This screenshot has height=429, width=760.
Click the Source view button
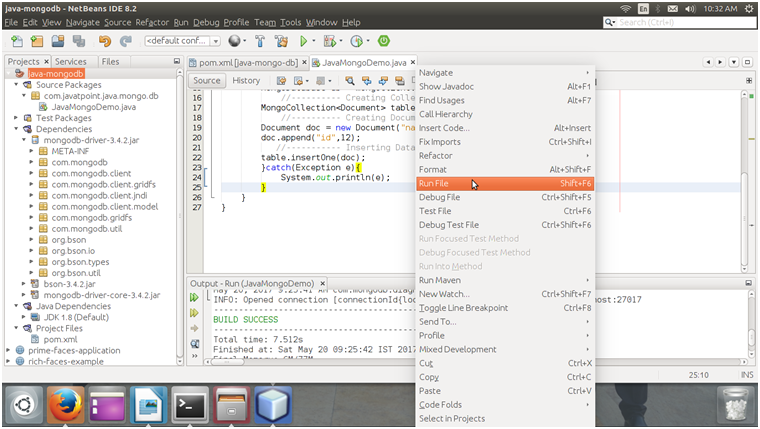pyautogui.click(x=206, y=80)
